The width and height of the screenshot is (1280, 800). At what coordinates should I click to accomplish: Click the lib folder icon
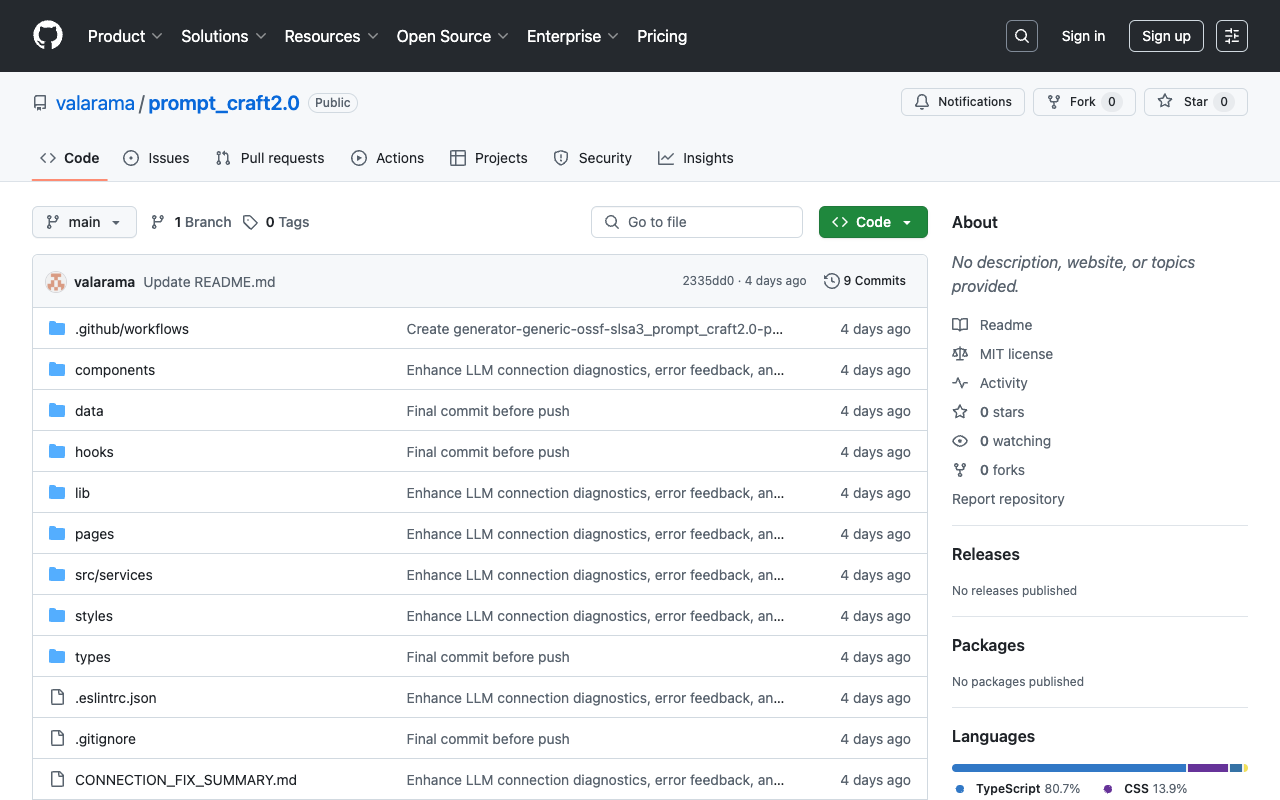point(57,493)
